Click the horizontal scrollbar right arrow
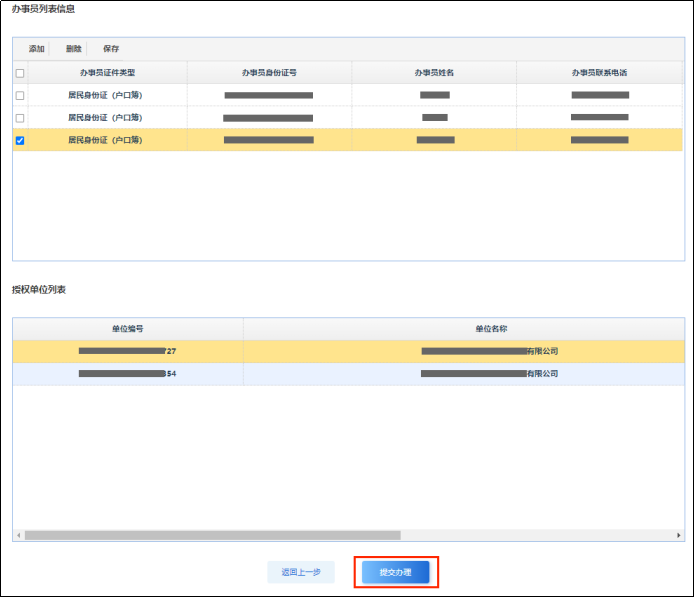Viewport: 695px width, 598px height. [679, 535]
